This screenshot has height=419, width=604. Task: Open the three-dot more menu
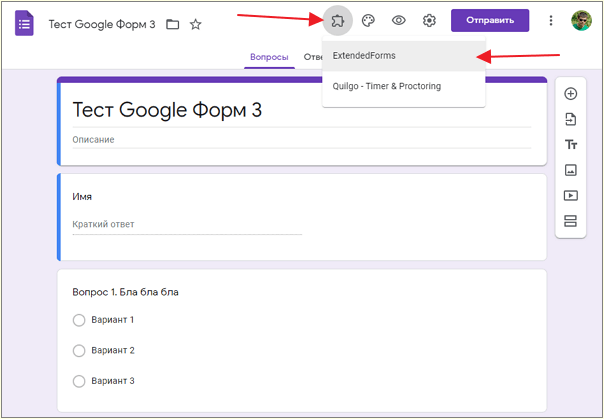coord(551,21)
